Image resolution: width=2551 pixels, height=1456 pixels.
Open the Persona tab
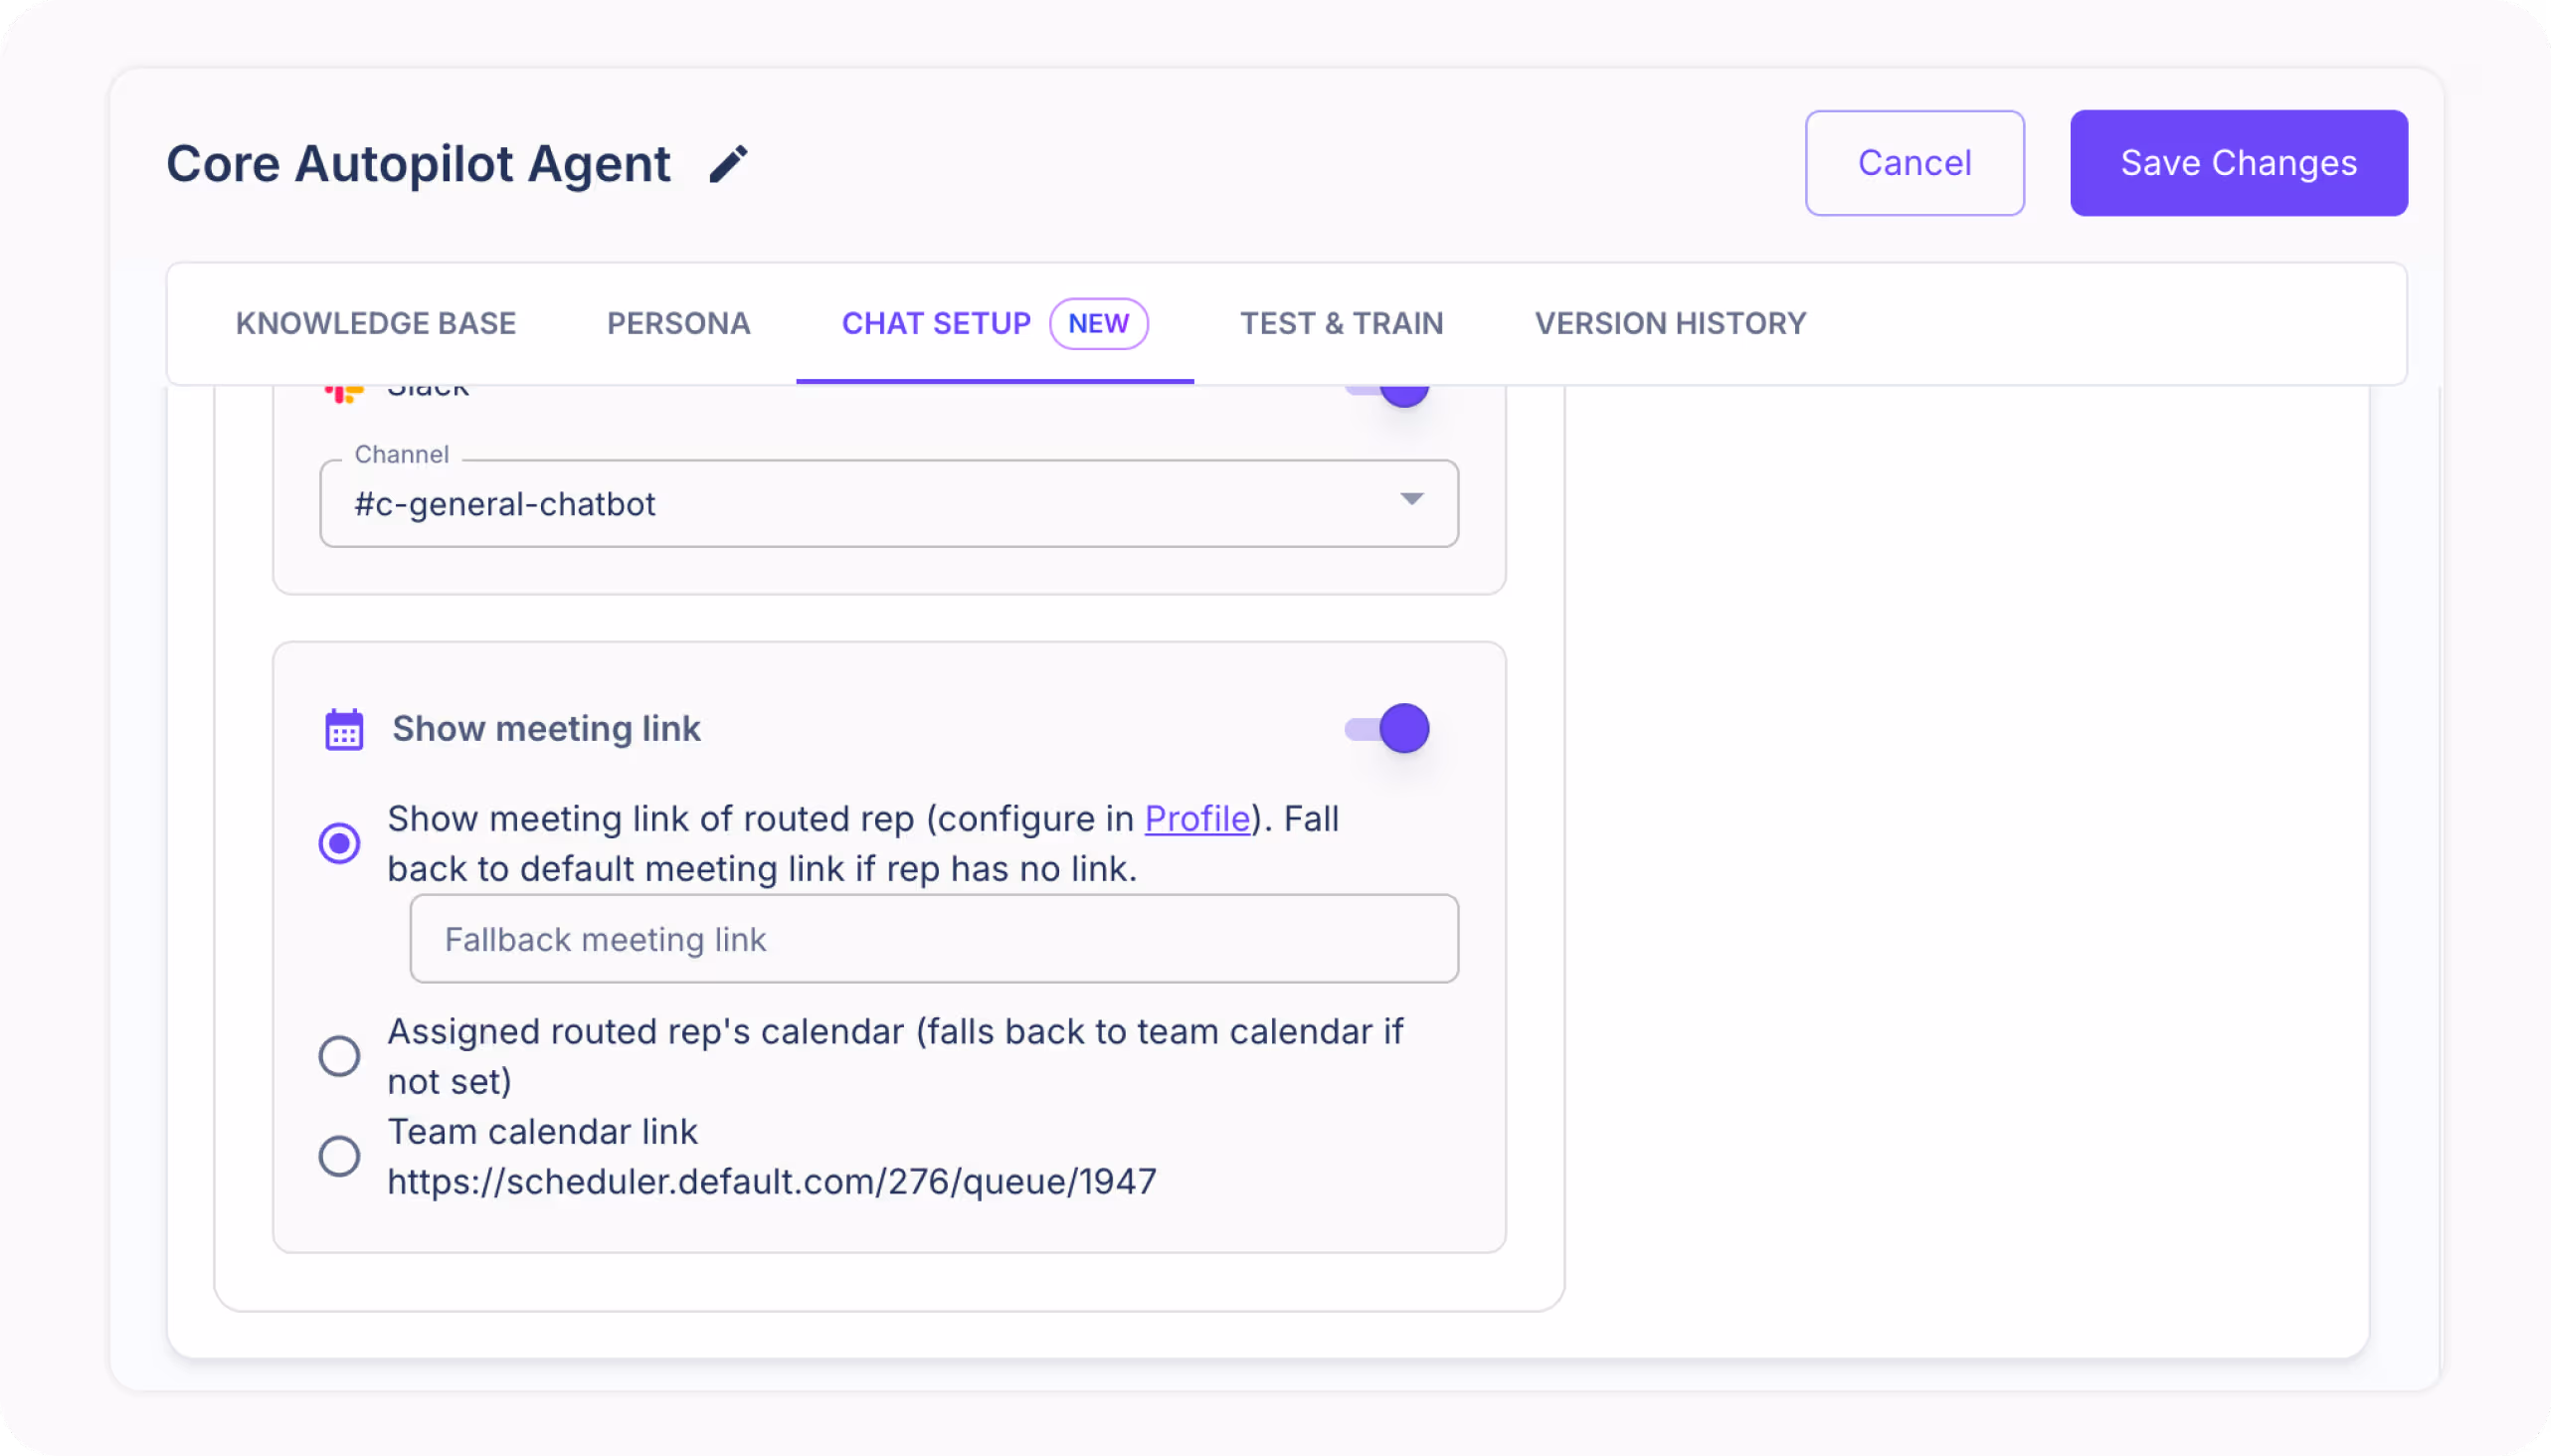[678, 323]
